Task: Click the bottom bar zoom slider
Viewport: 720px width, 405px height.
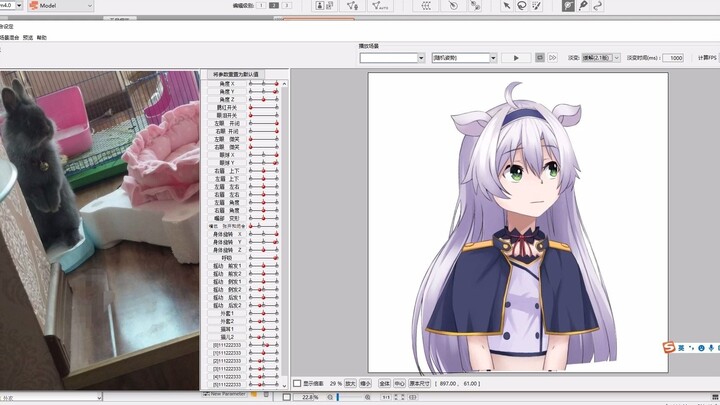Action: point(349,397)
